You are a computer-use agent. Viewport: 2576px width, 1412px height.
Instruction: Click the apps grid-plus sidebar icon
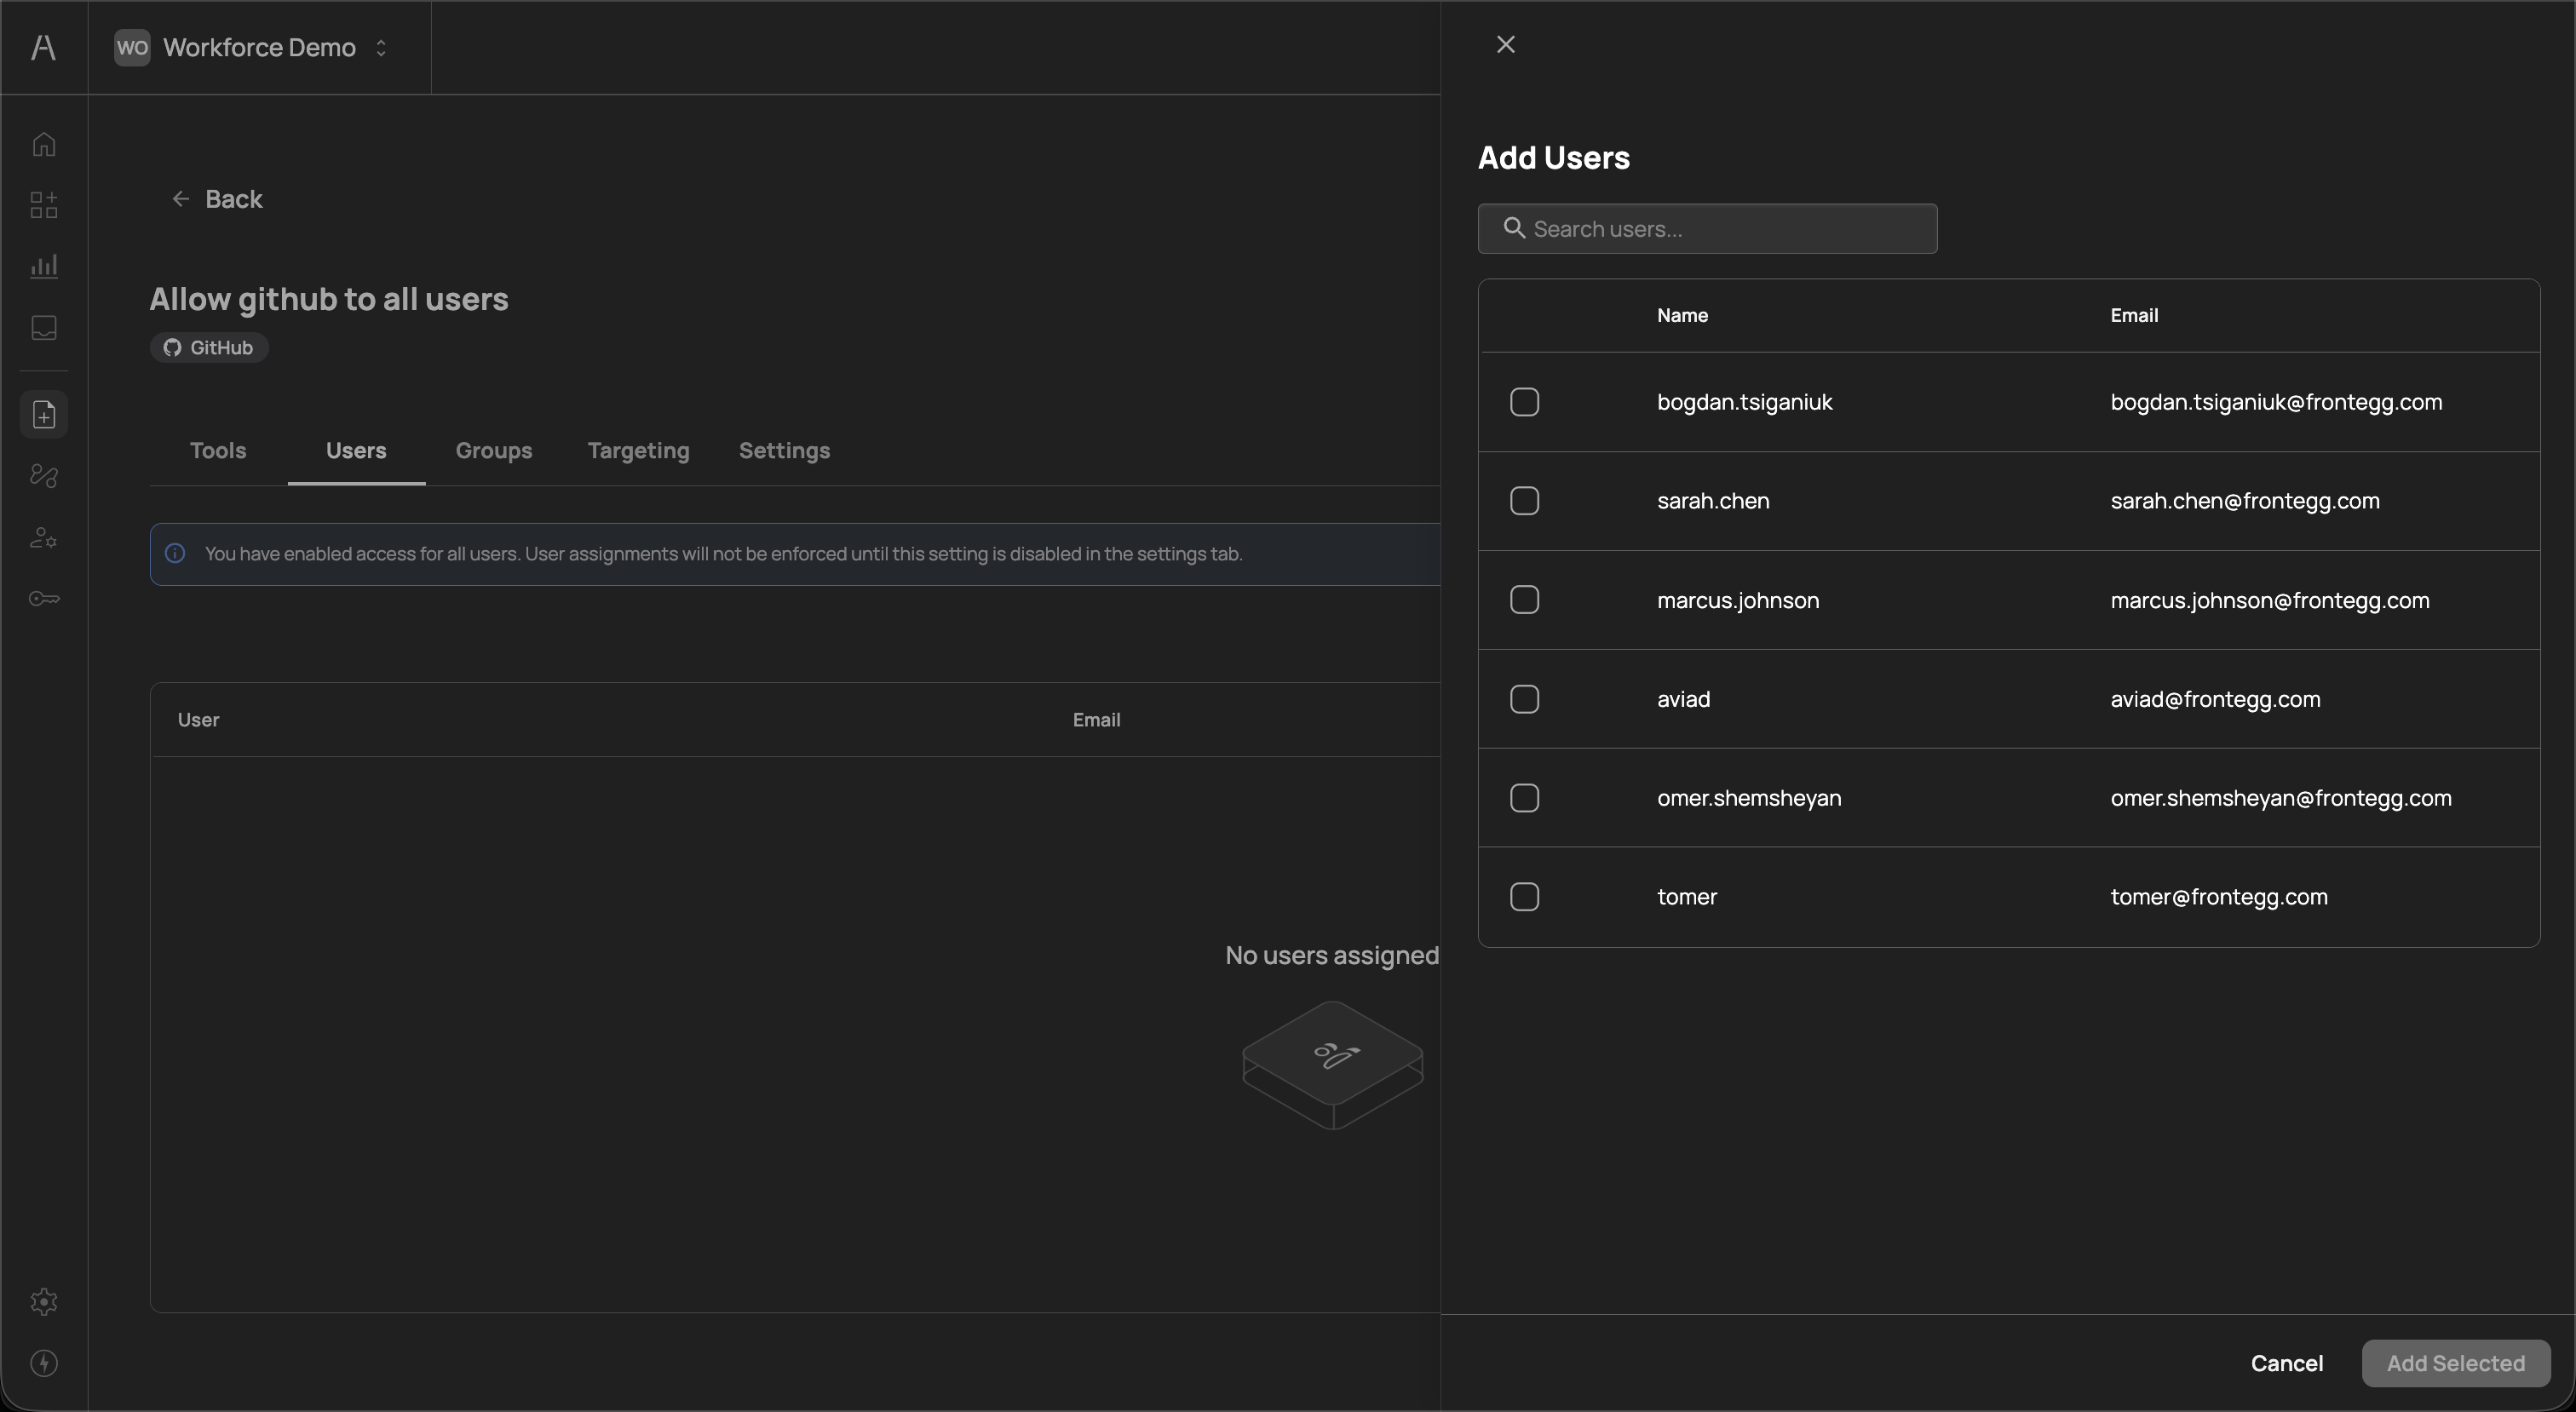(43, 205)
